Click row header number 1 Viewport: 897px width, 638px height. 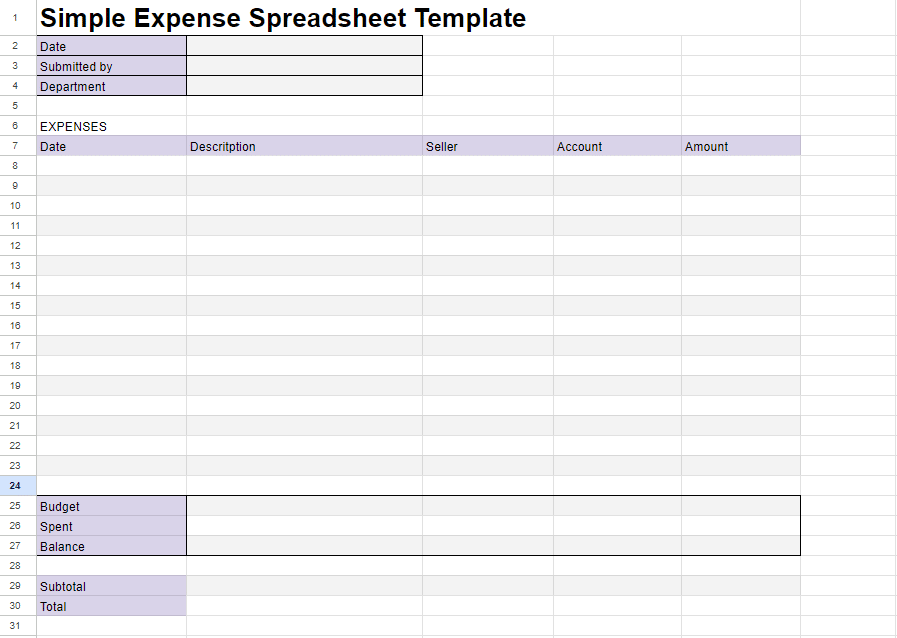pyautogui.click(x=15, y=18)
